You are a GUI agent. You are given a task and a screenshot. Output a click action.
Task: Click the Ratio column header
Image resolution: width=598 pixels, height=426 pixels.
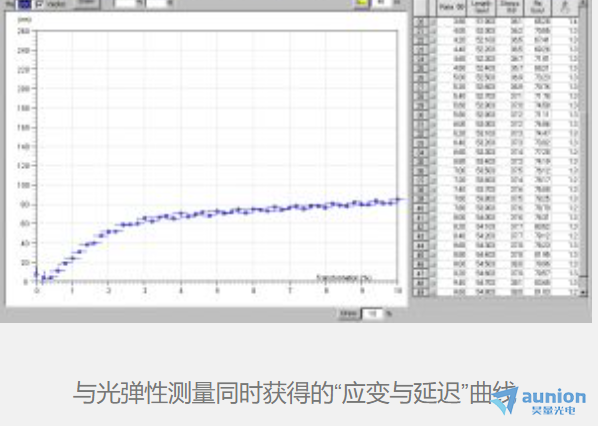click(452, 8)
